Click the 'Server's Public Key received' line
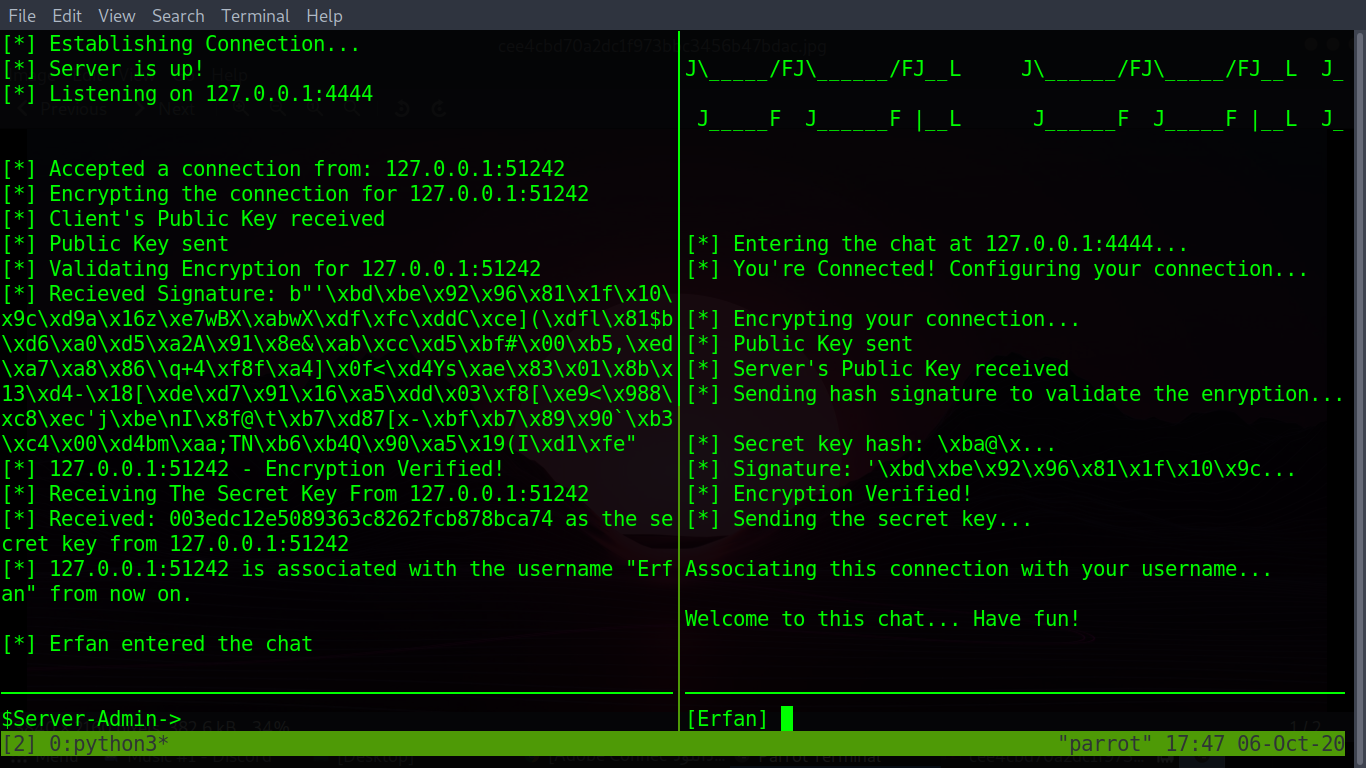 point(877,369)
